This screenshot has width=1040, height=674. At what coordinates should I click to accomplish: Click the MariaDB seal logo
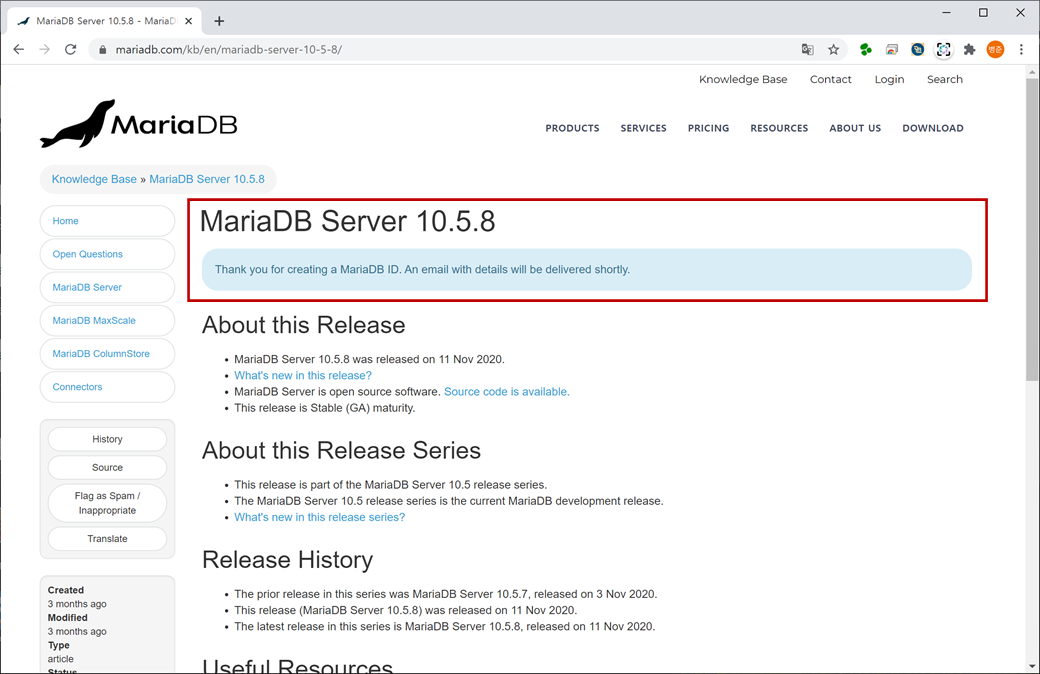[x=139, y=124]
